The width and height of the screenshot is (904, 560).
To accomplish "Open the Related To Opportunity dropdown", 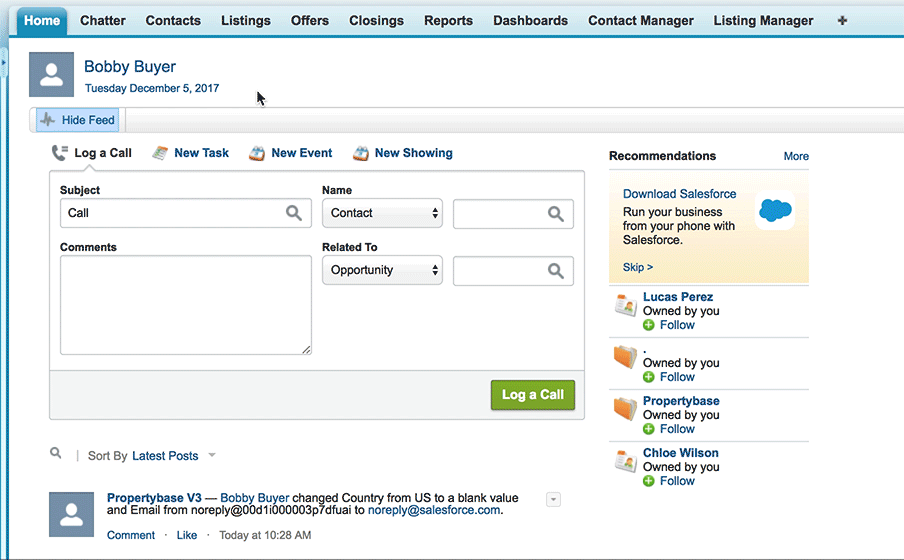I will (x=382, y=270).
